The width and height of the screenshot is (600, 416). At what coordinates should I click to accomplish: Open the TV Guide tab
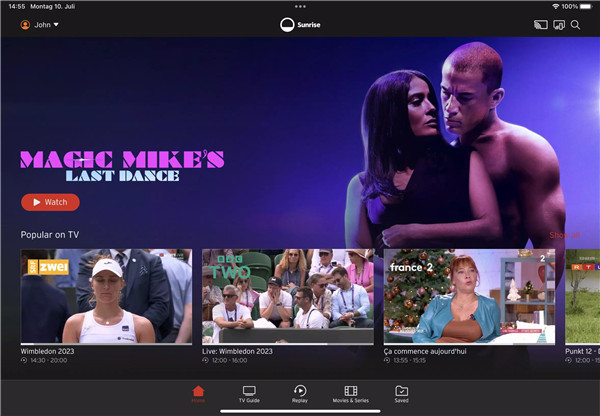(249, 393)
